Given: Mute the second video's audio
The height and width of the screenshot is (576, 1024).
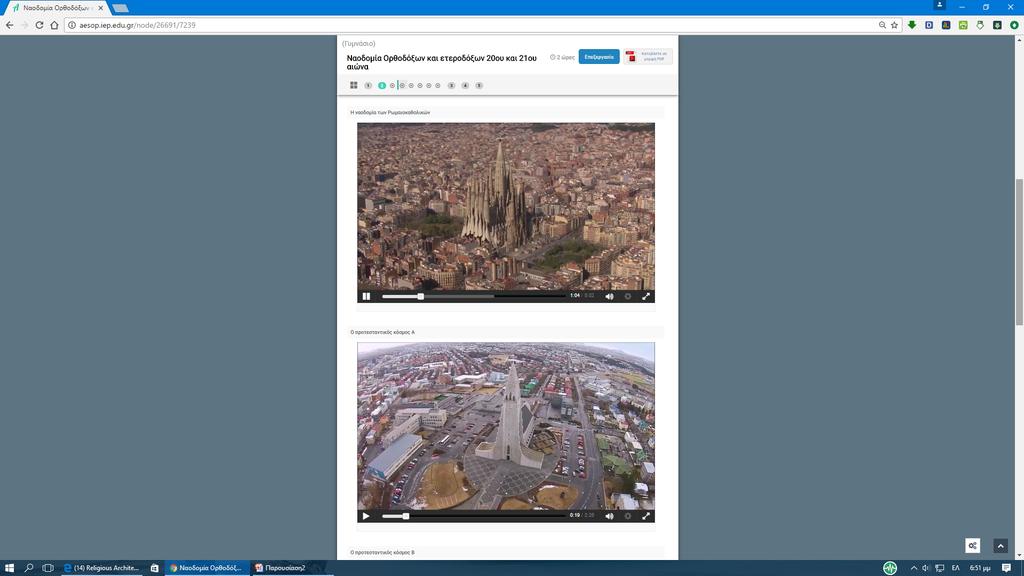Looking at the screenshot, I should [x=609, y=516].
